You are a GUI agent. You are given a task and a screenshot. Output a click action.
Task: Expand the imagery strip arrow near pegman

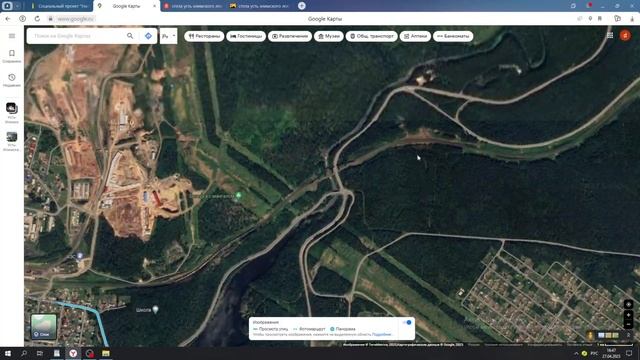point(628,335)
